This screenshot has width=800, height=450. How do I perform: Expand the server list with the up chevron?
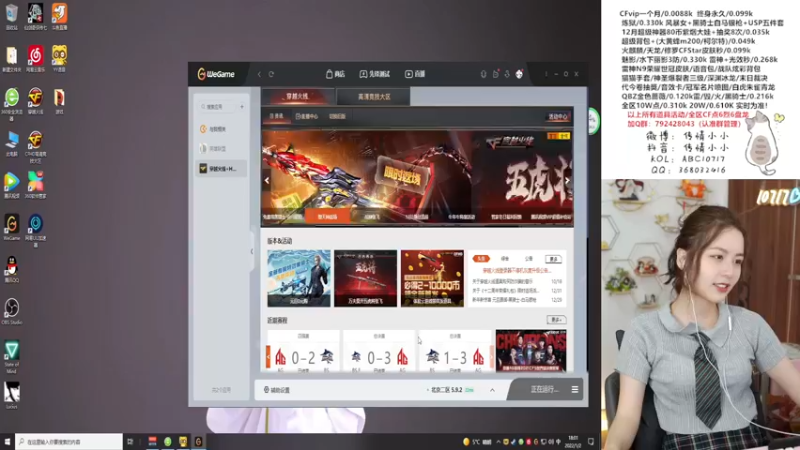coord(492,390)
